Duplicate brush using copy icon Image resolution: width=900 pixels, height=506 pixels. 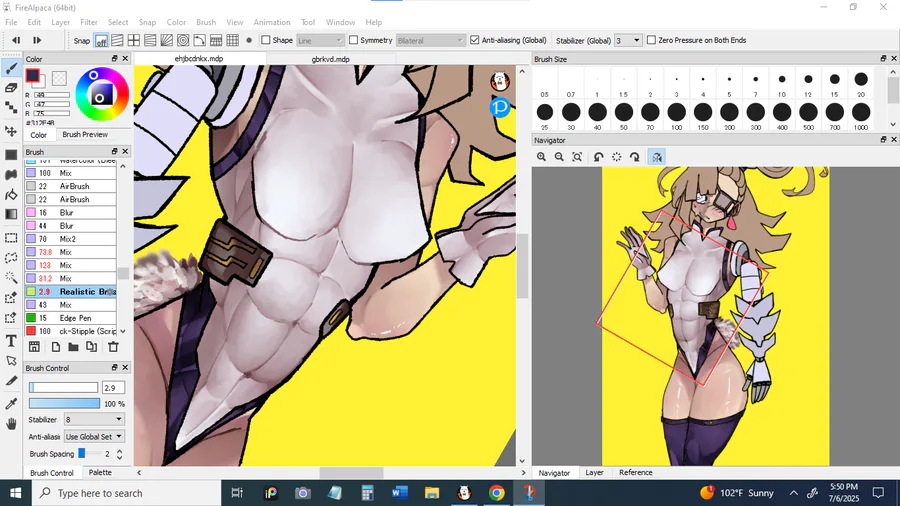tap(91, 347)
